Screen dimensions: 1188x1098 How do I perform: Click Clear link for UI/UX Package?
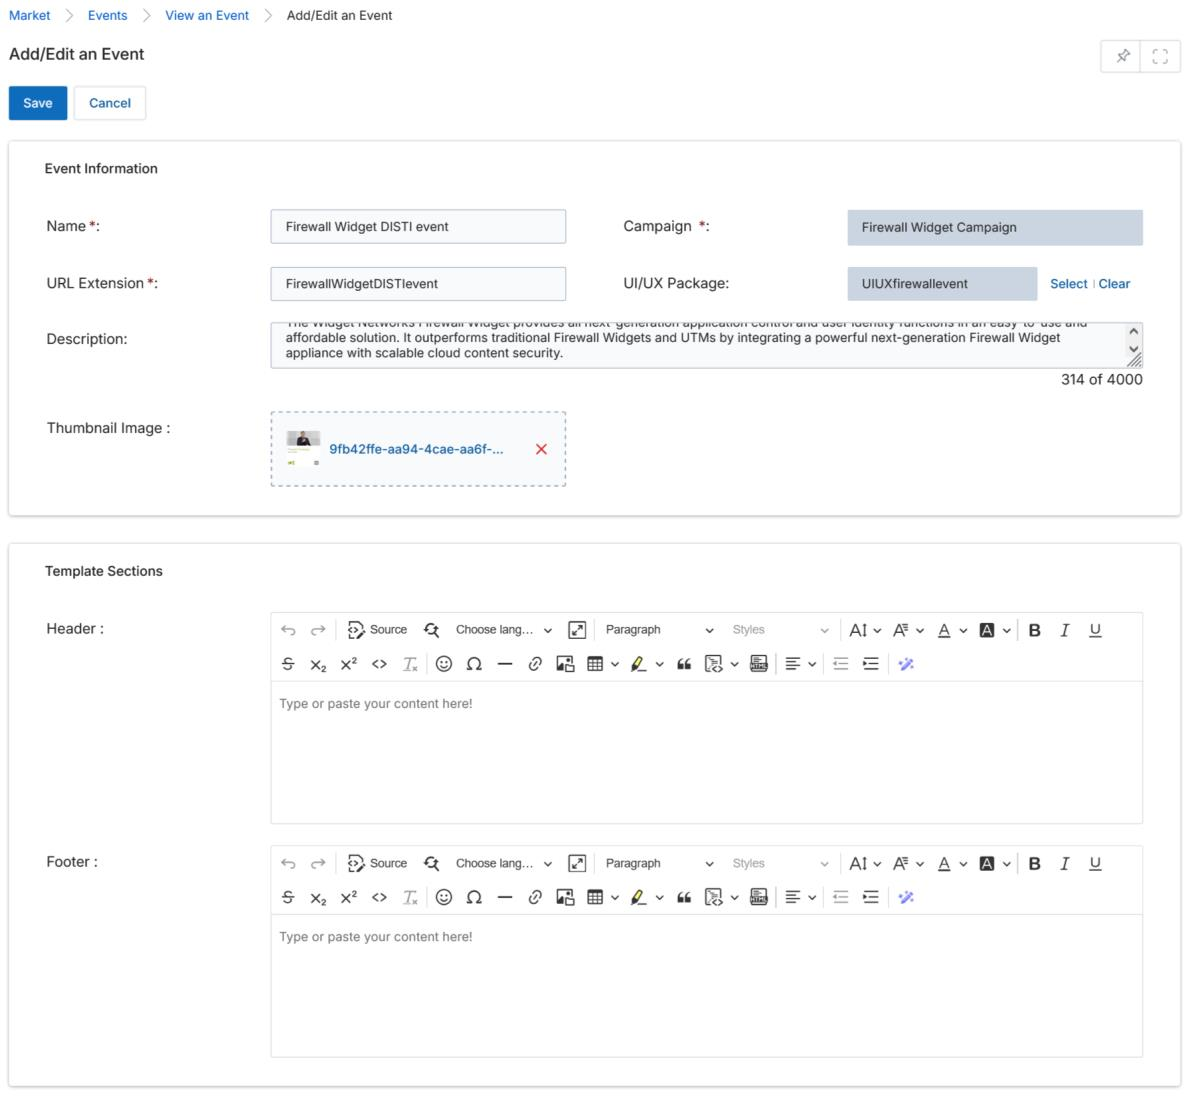pos(1114,284)
